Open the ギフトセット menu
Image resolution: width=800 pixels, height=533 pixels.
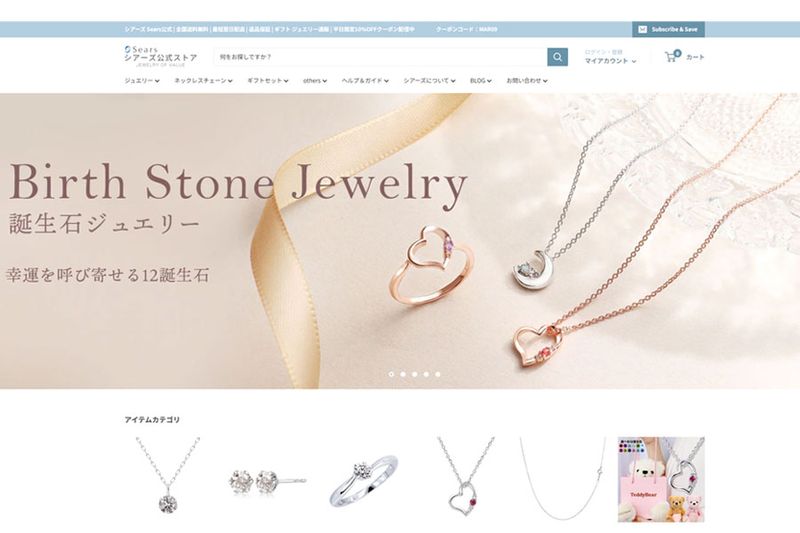click(x=268, y=81)
